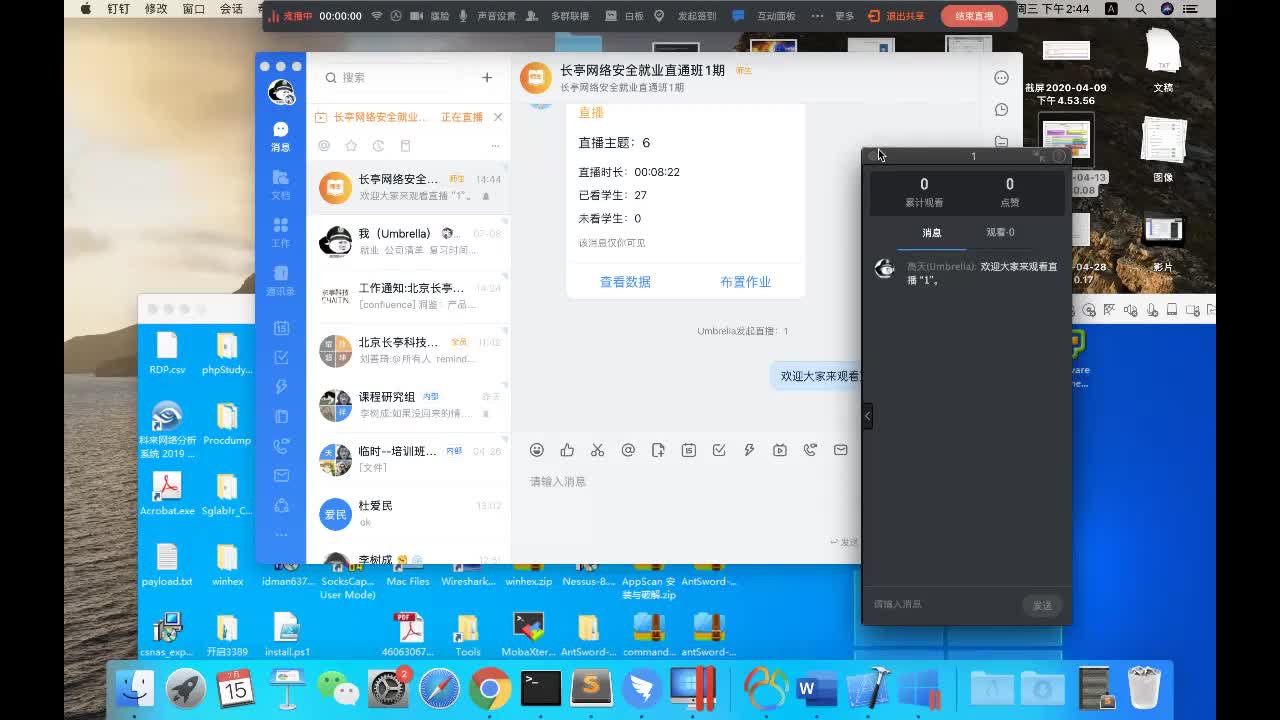Viewport: 1280px width, 720px height.
Task: Click the envelope icon in chat toolbar
Action: pos(840,450)
